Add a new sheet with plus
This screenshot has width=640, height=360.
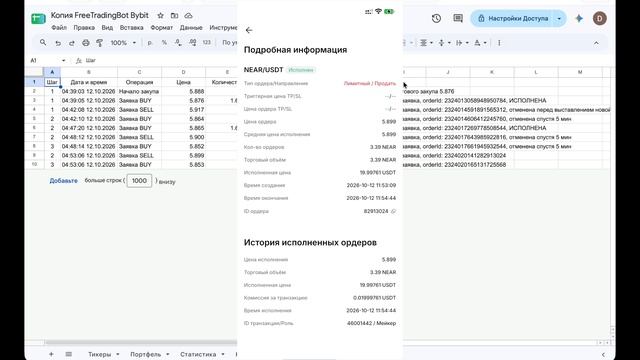coord(51,354)
